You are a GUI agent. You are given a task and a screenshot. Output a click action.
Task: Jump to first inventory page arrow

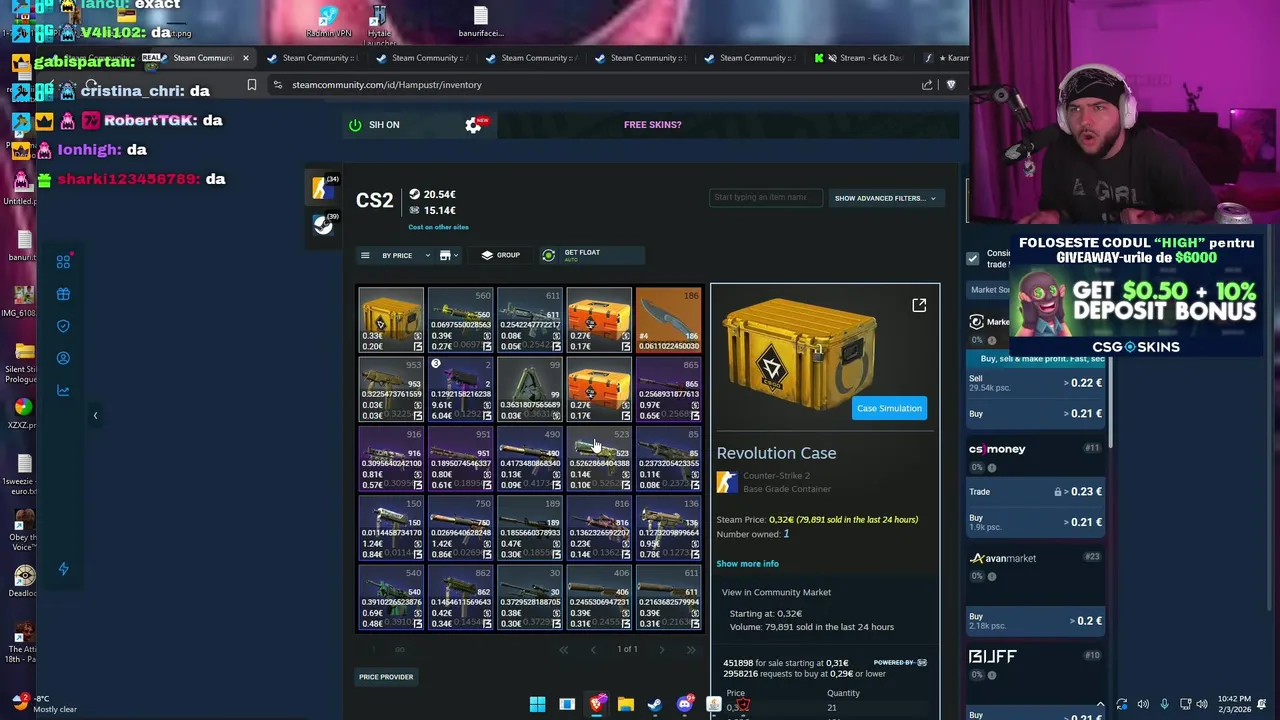563,650
